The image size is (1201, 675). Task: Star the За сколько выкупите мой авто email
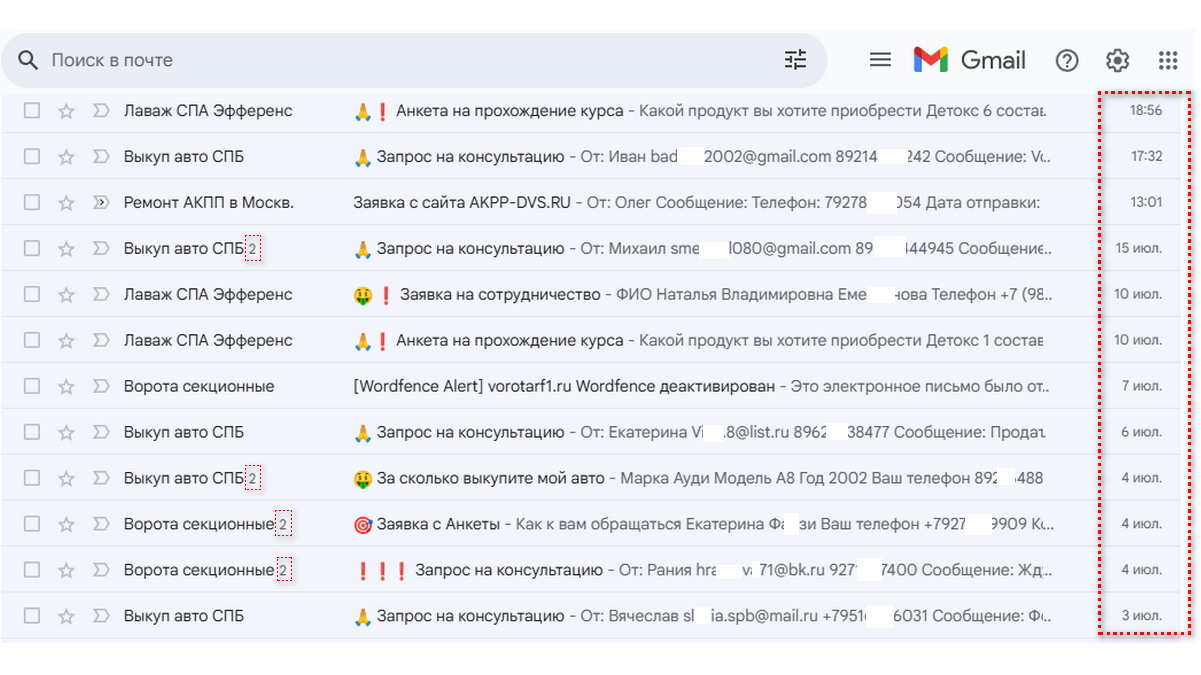point(66,479)
